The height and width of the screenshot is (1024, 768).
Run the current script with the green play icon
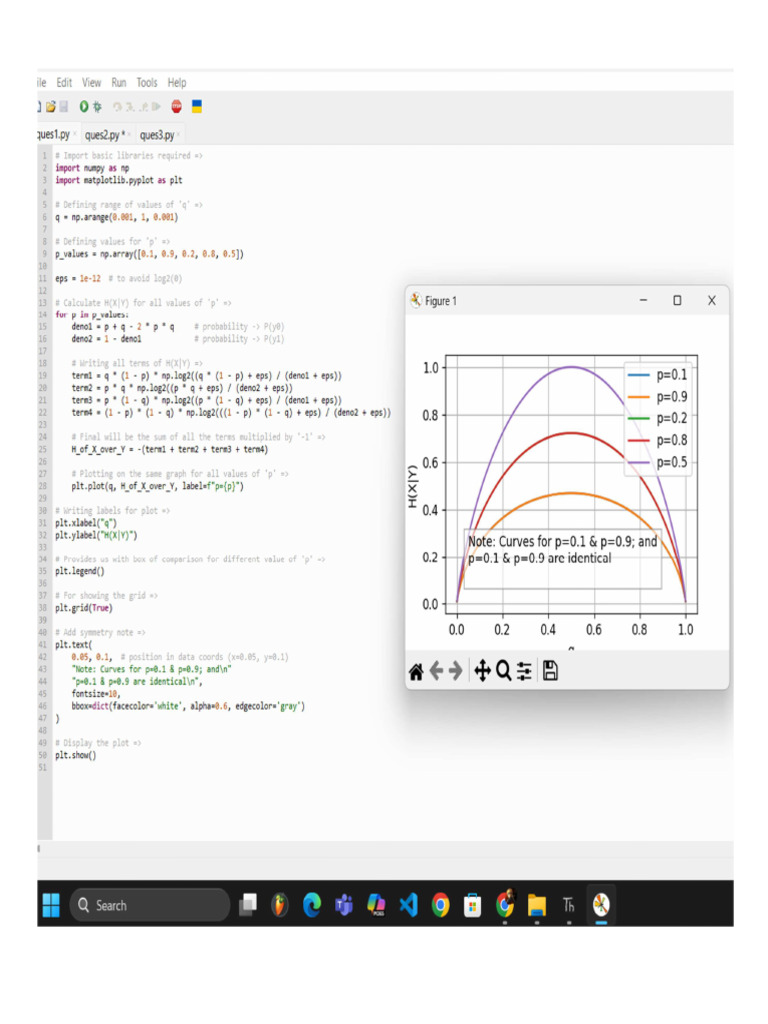pyautogui.click(x=84, y=106)
